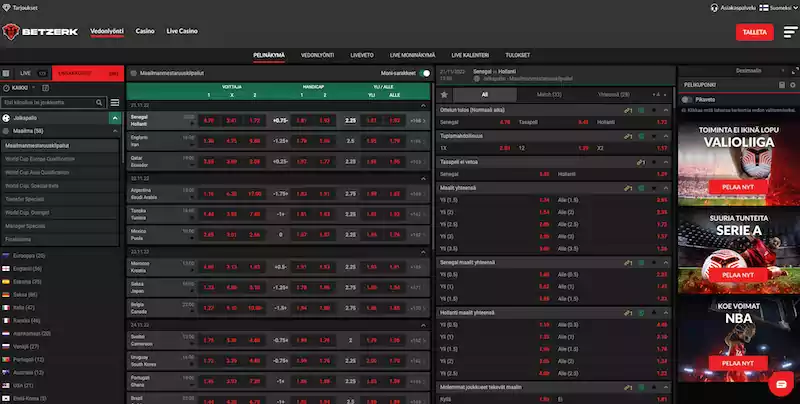Go to Casino section
Image resolution: width=800 pixels, height=404 pixels.
(x=145, y=31)
